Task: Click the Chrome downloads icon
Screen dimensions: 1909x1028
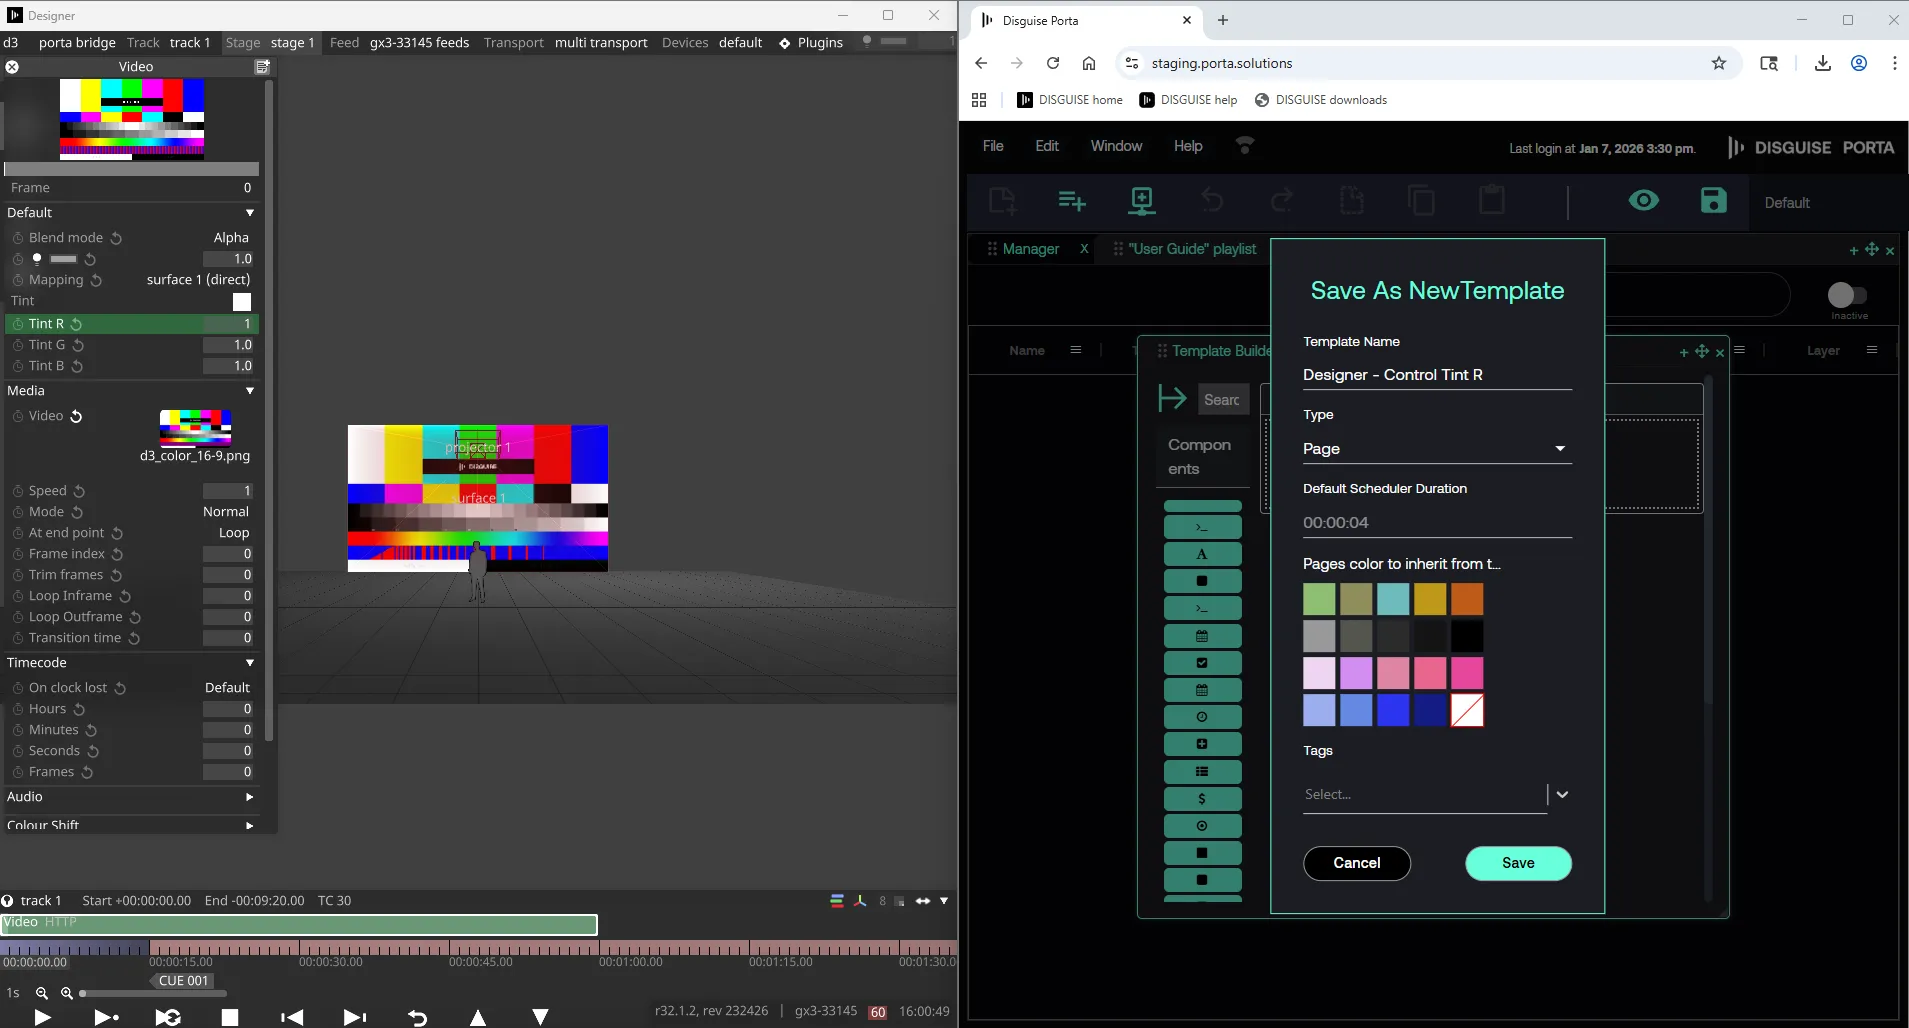Action: tap(1822, 63)
